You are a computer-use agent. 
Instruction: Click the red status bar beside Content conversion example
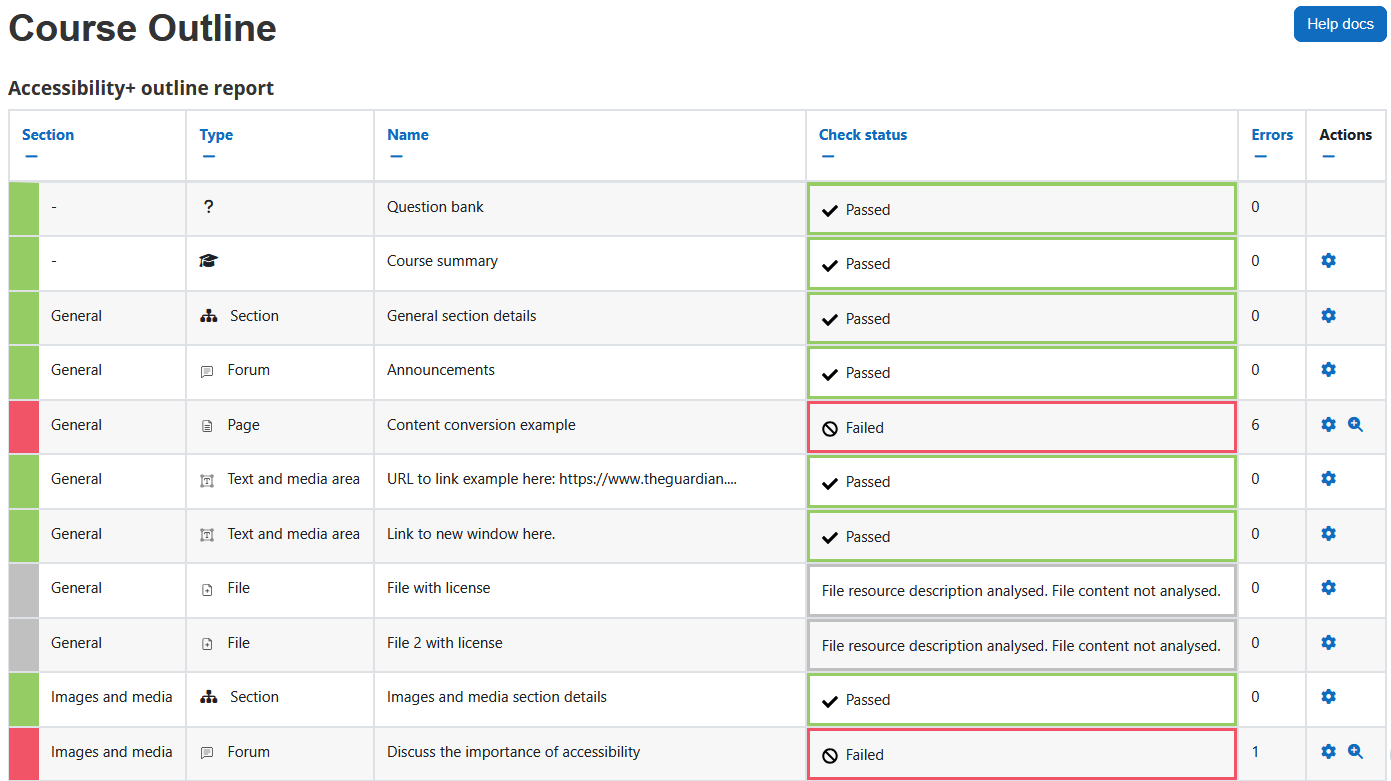click(x=24, y=427)
